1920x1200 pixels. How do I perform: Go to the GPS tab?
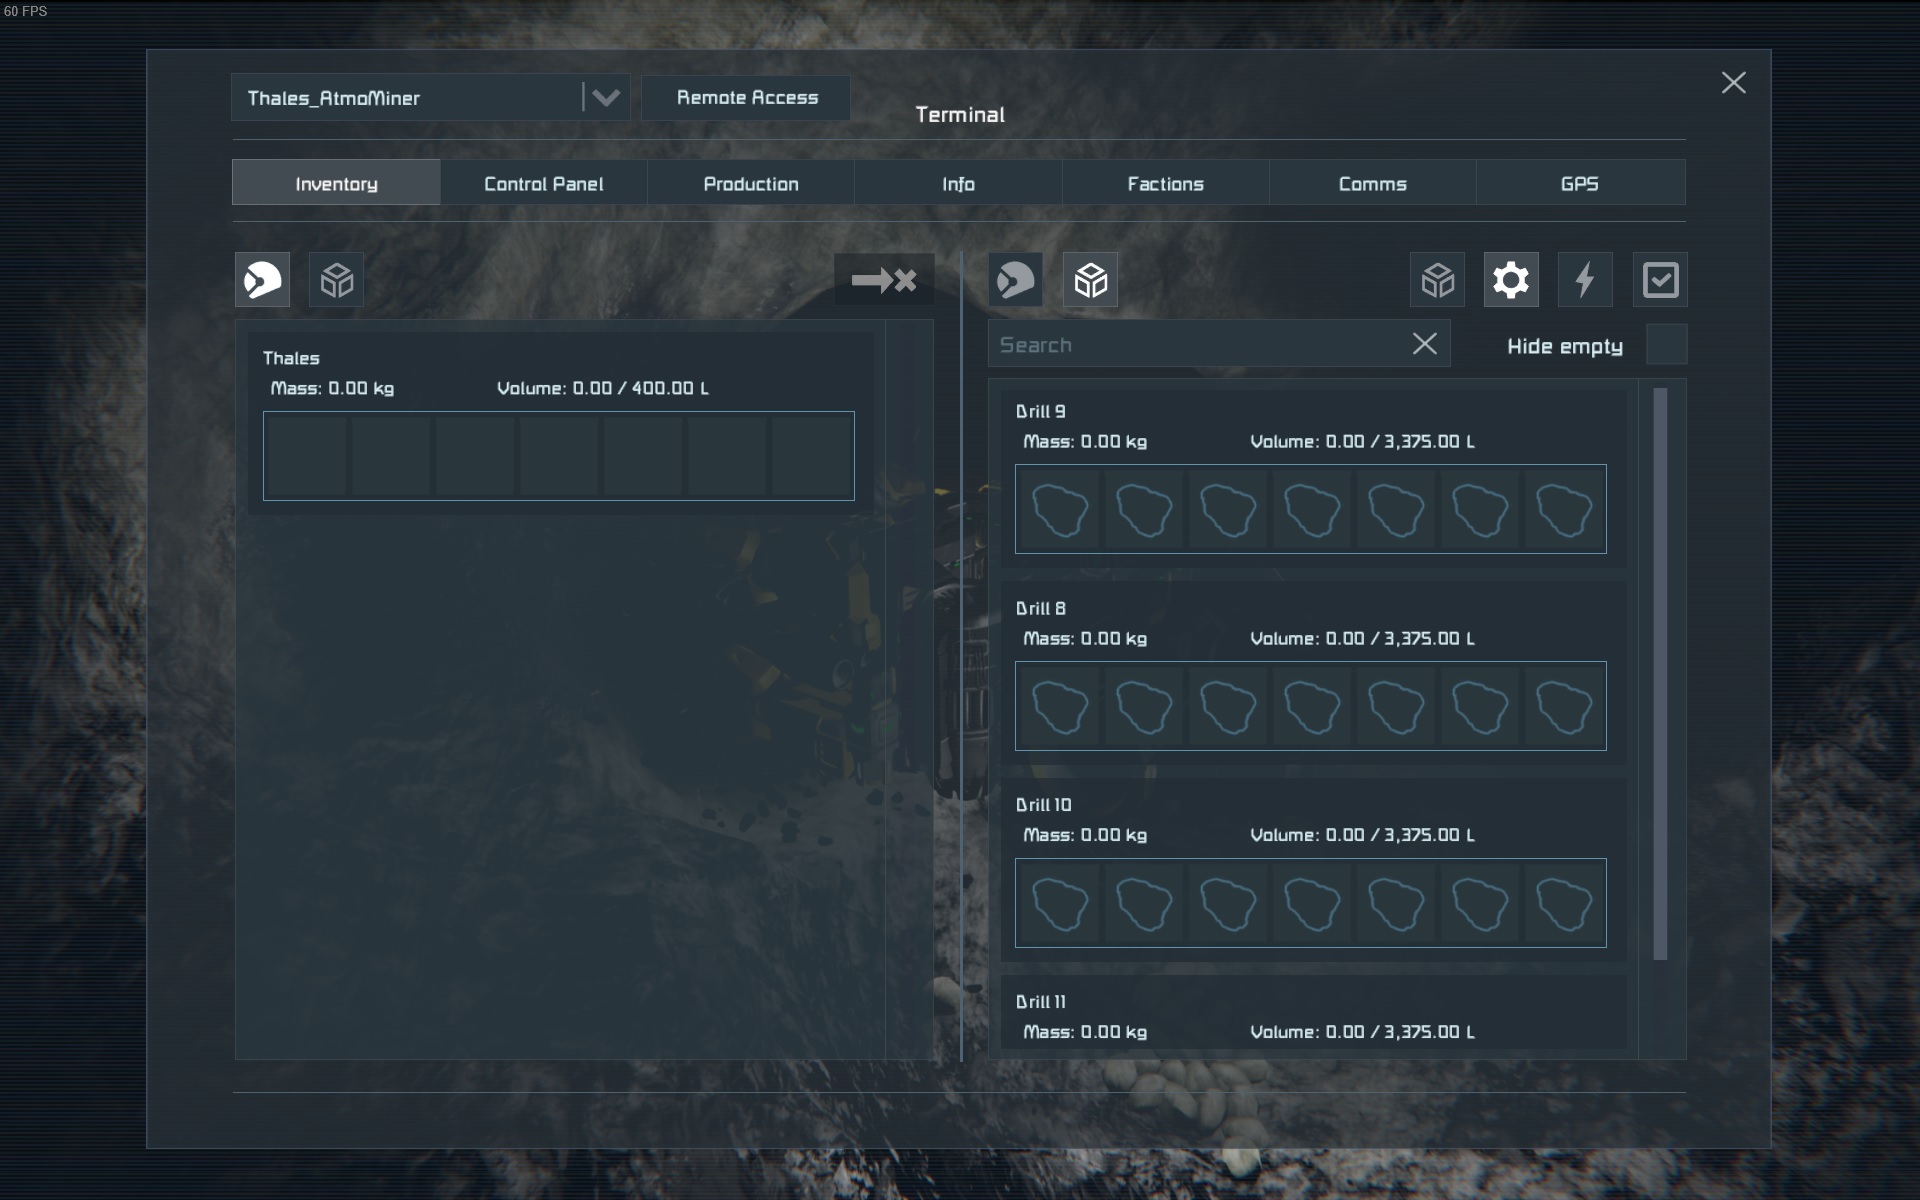tap(1579, 184)
